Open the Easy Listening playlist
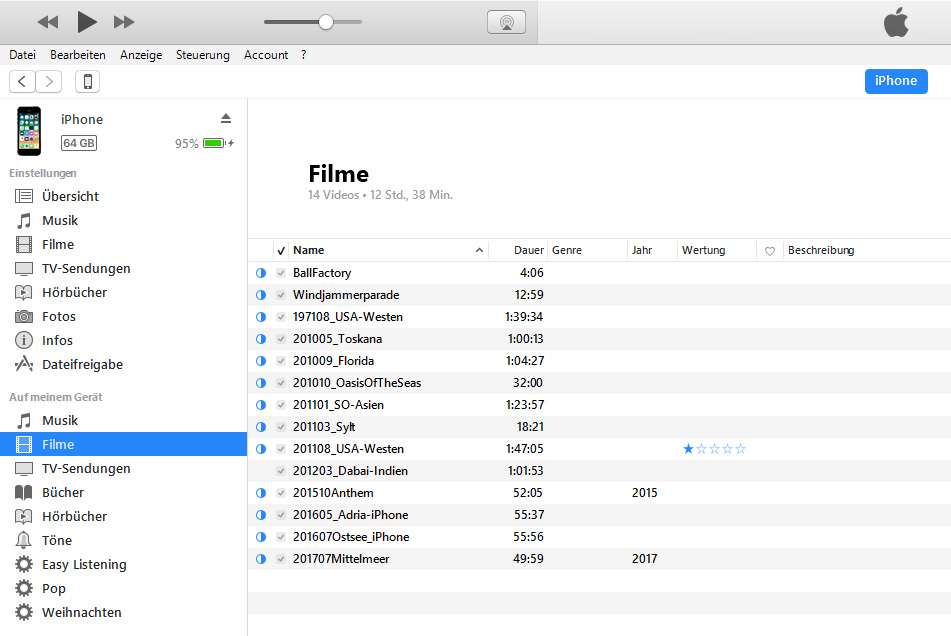 (124, 564)
